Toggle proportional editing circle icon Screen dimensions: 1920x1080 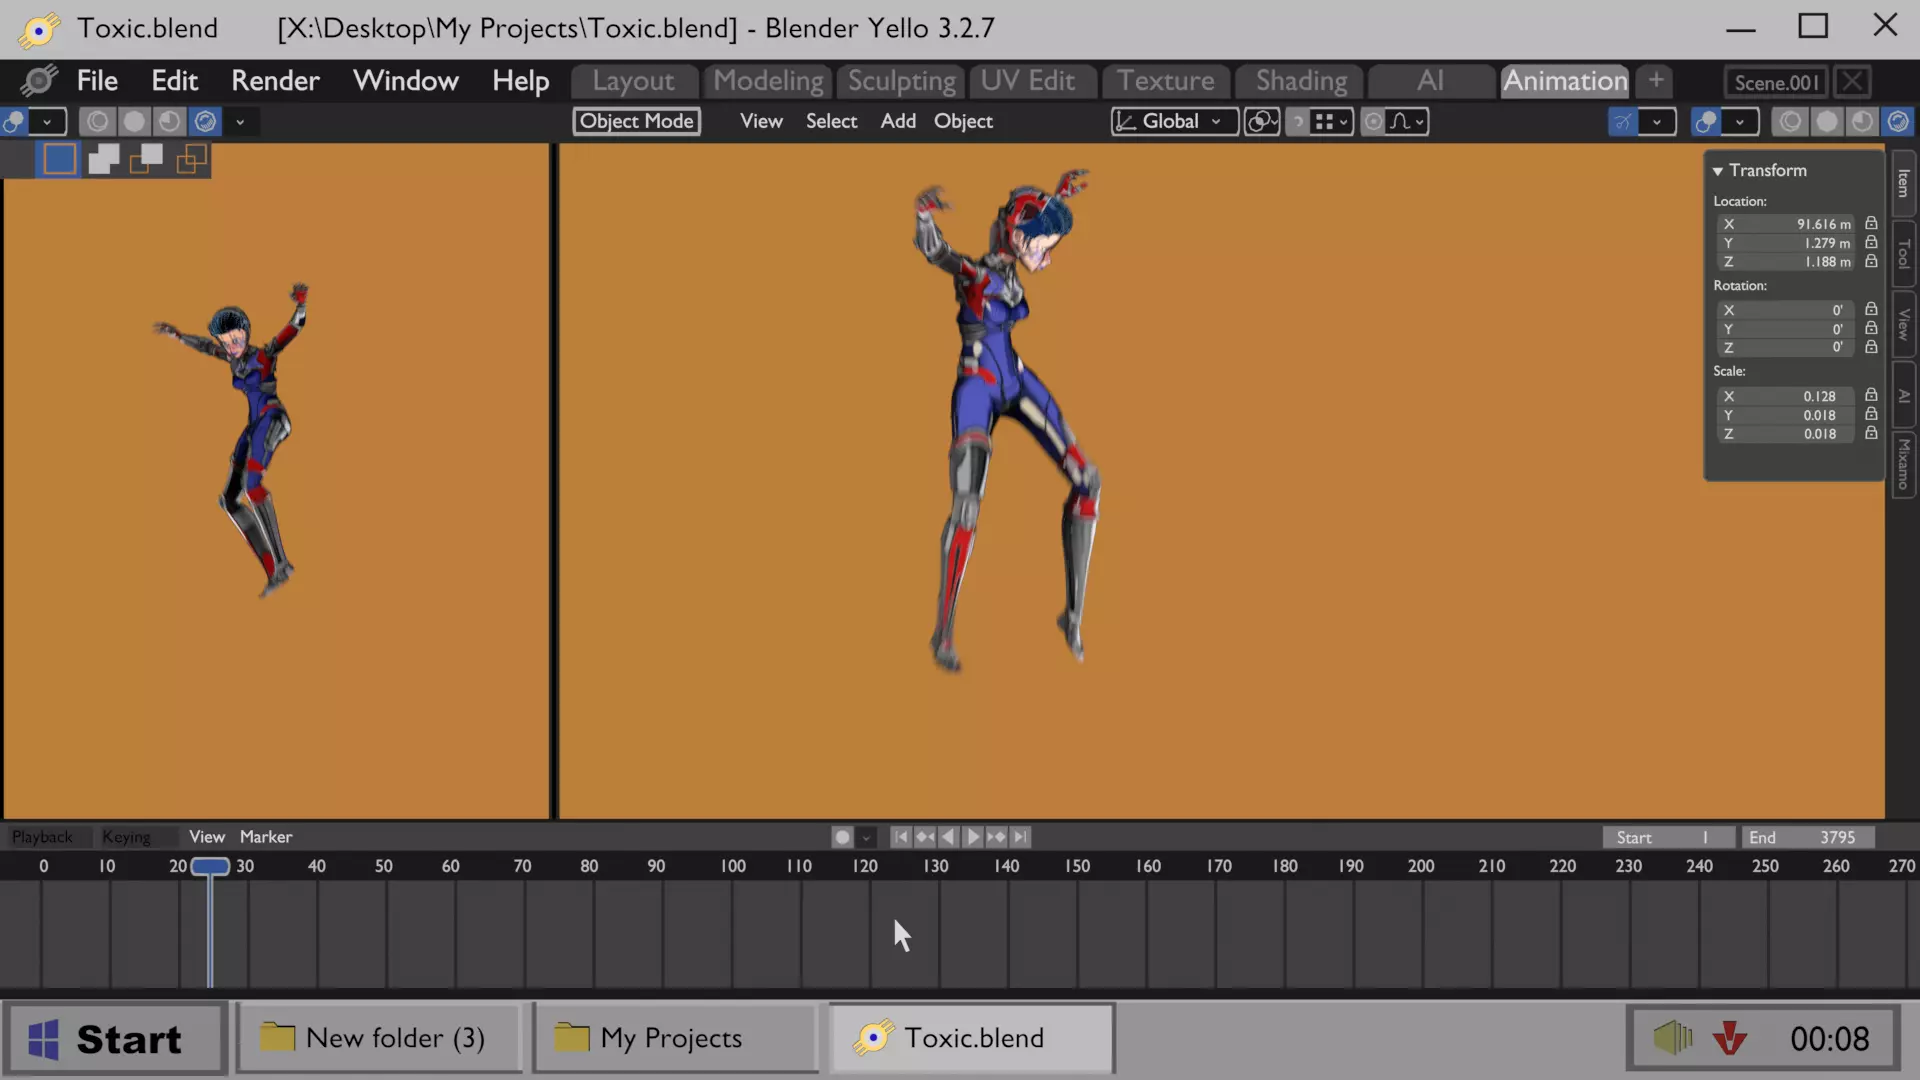tap(1374, 122)
